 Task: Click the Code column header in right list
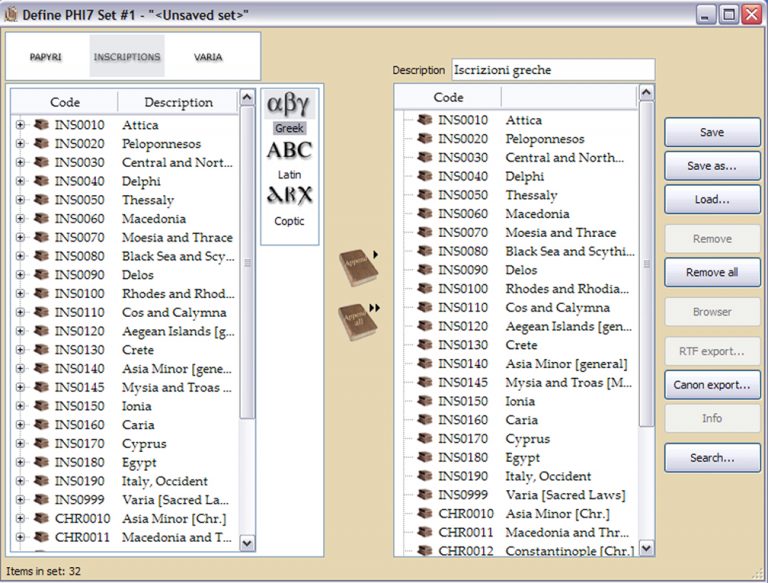pyautogui.click(x=448, y=97)
